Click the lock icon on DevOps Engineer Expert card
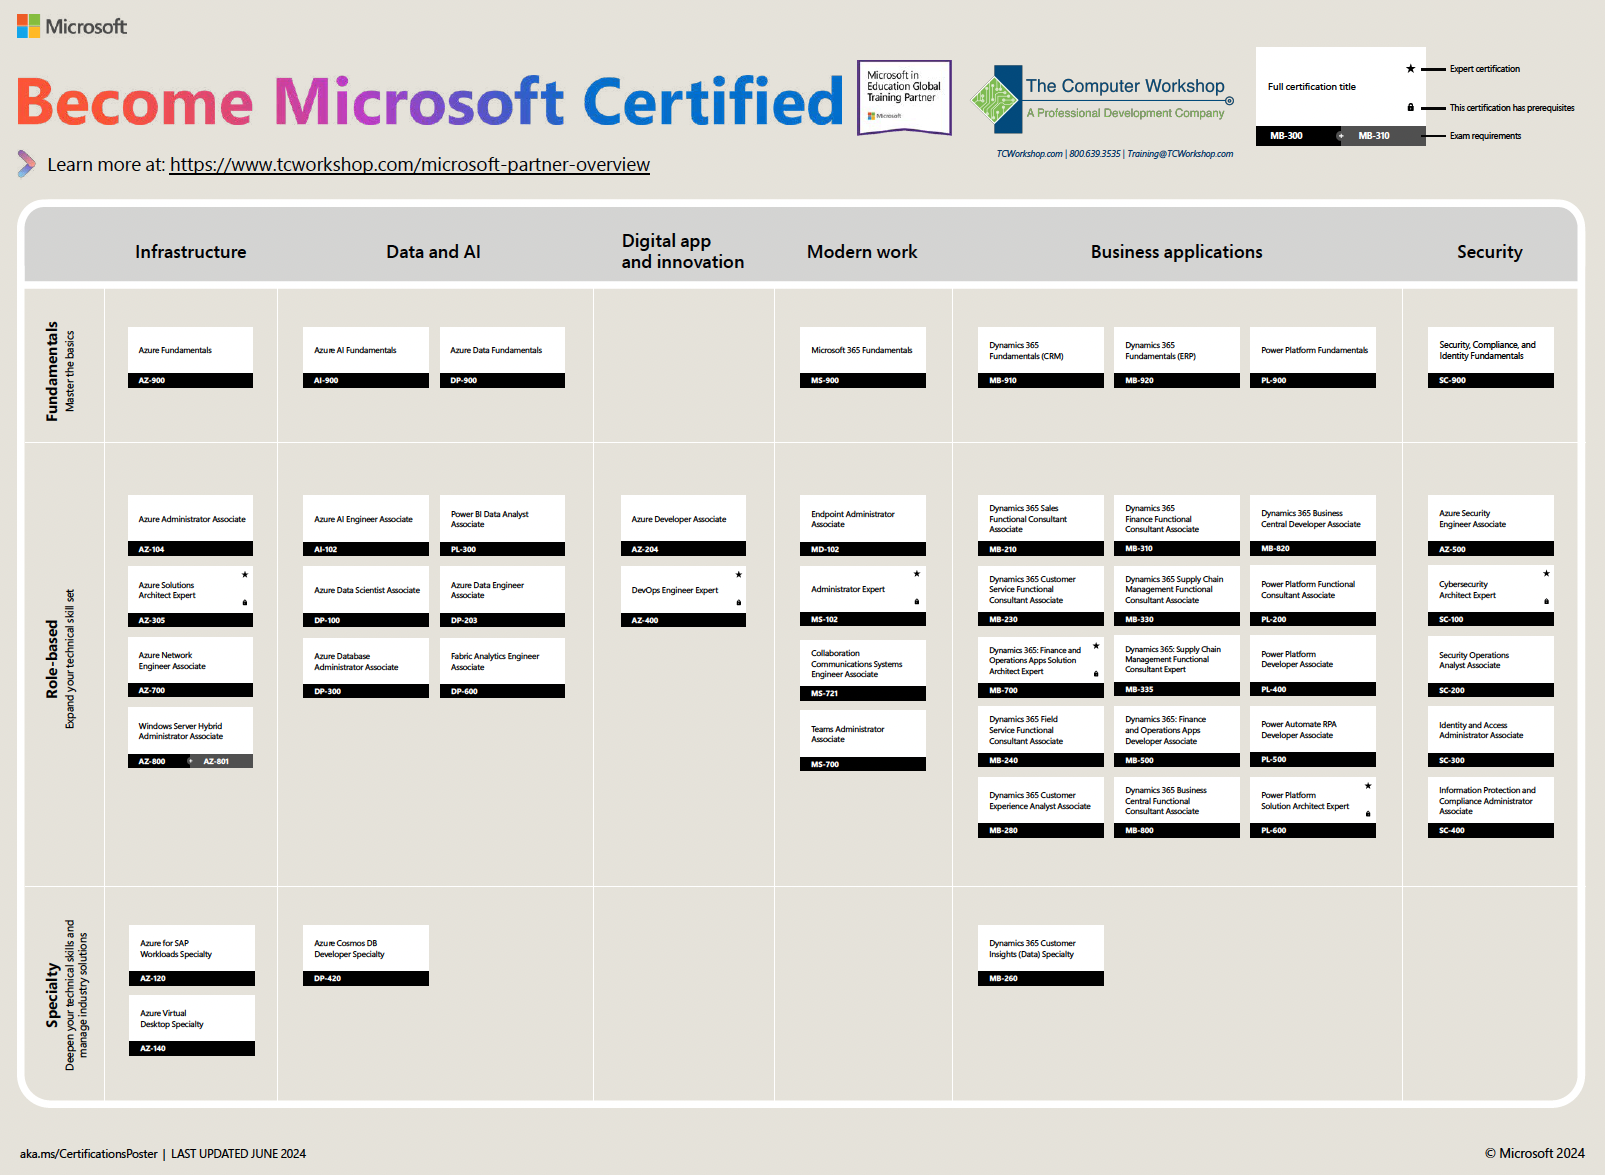1605x1175 pixels. (739, 603)
